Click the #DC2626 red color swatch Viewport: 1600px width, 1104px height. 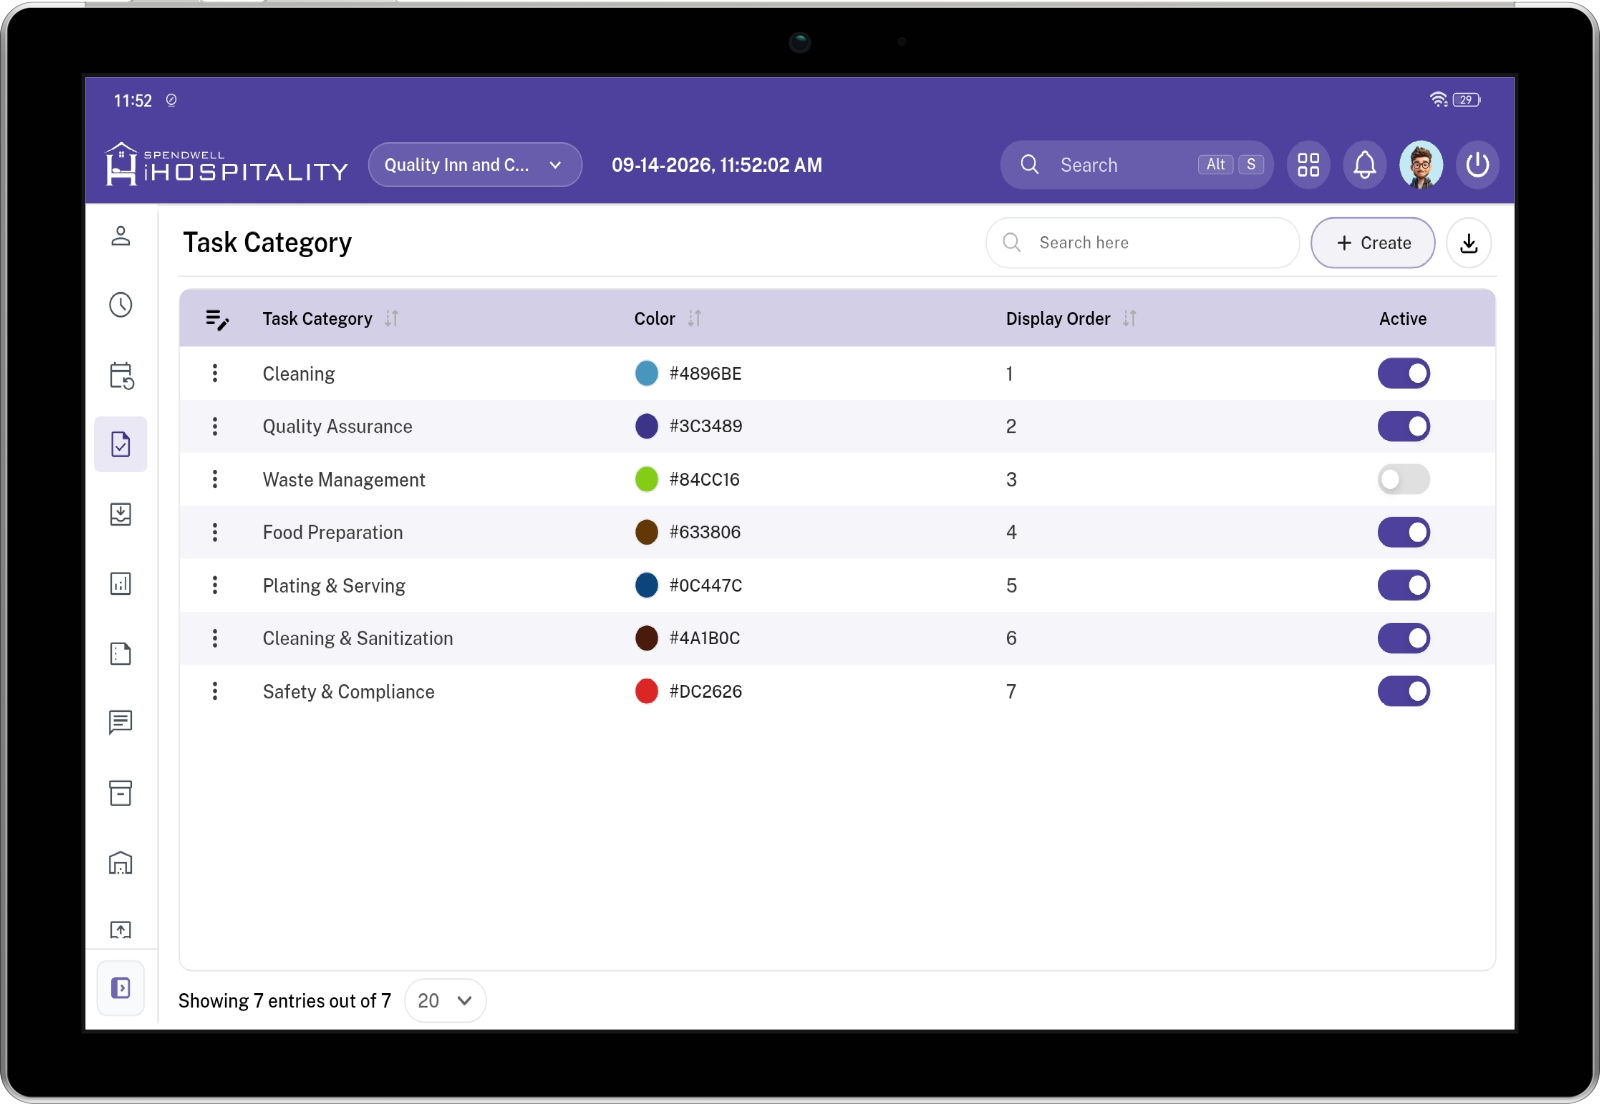click(x=647, y=691)
